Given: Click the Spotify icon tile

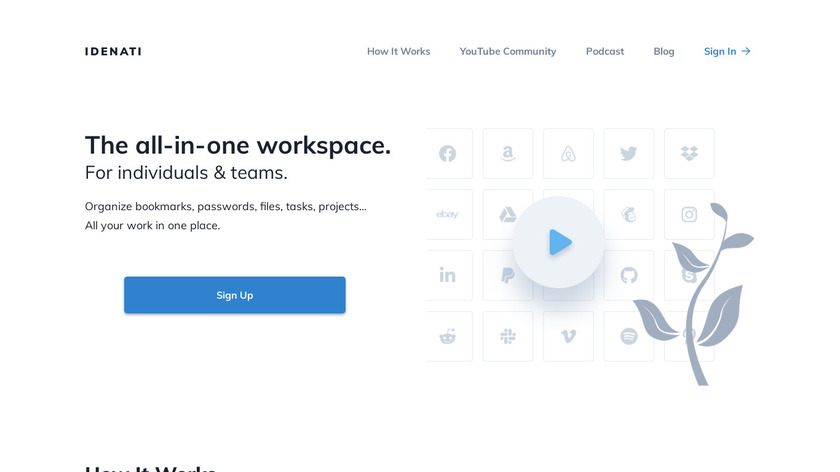Looking at the screenshot, I should tap(629, 336).
